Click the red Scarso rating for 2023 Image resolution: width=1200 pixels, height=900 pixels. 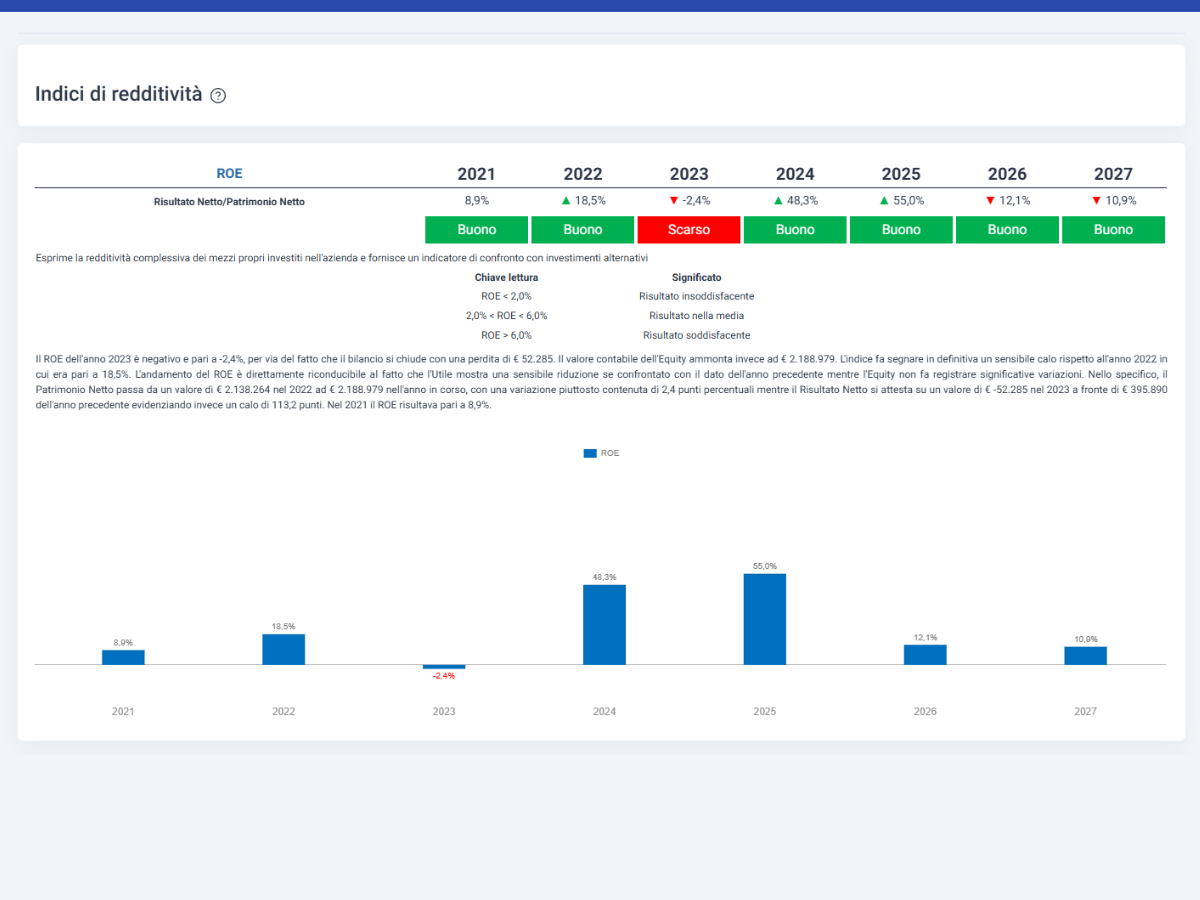pyautogui.click(x=689, y=229)
